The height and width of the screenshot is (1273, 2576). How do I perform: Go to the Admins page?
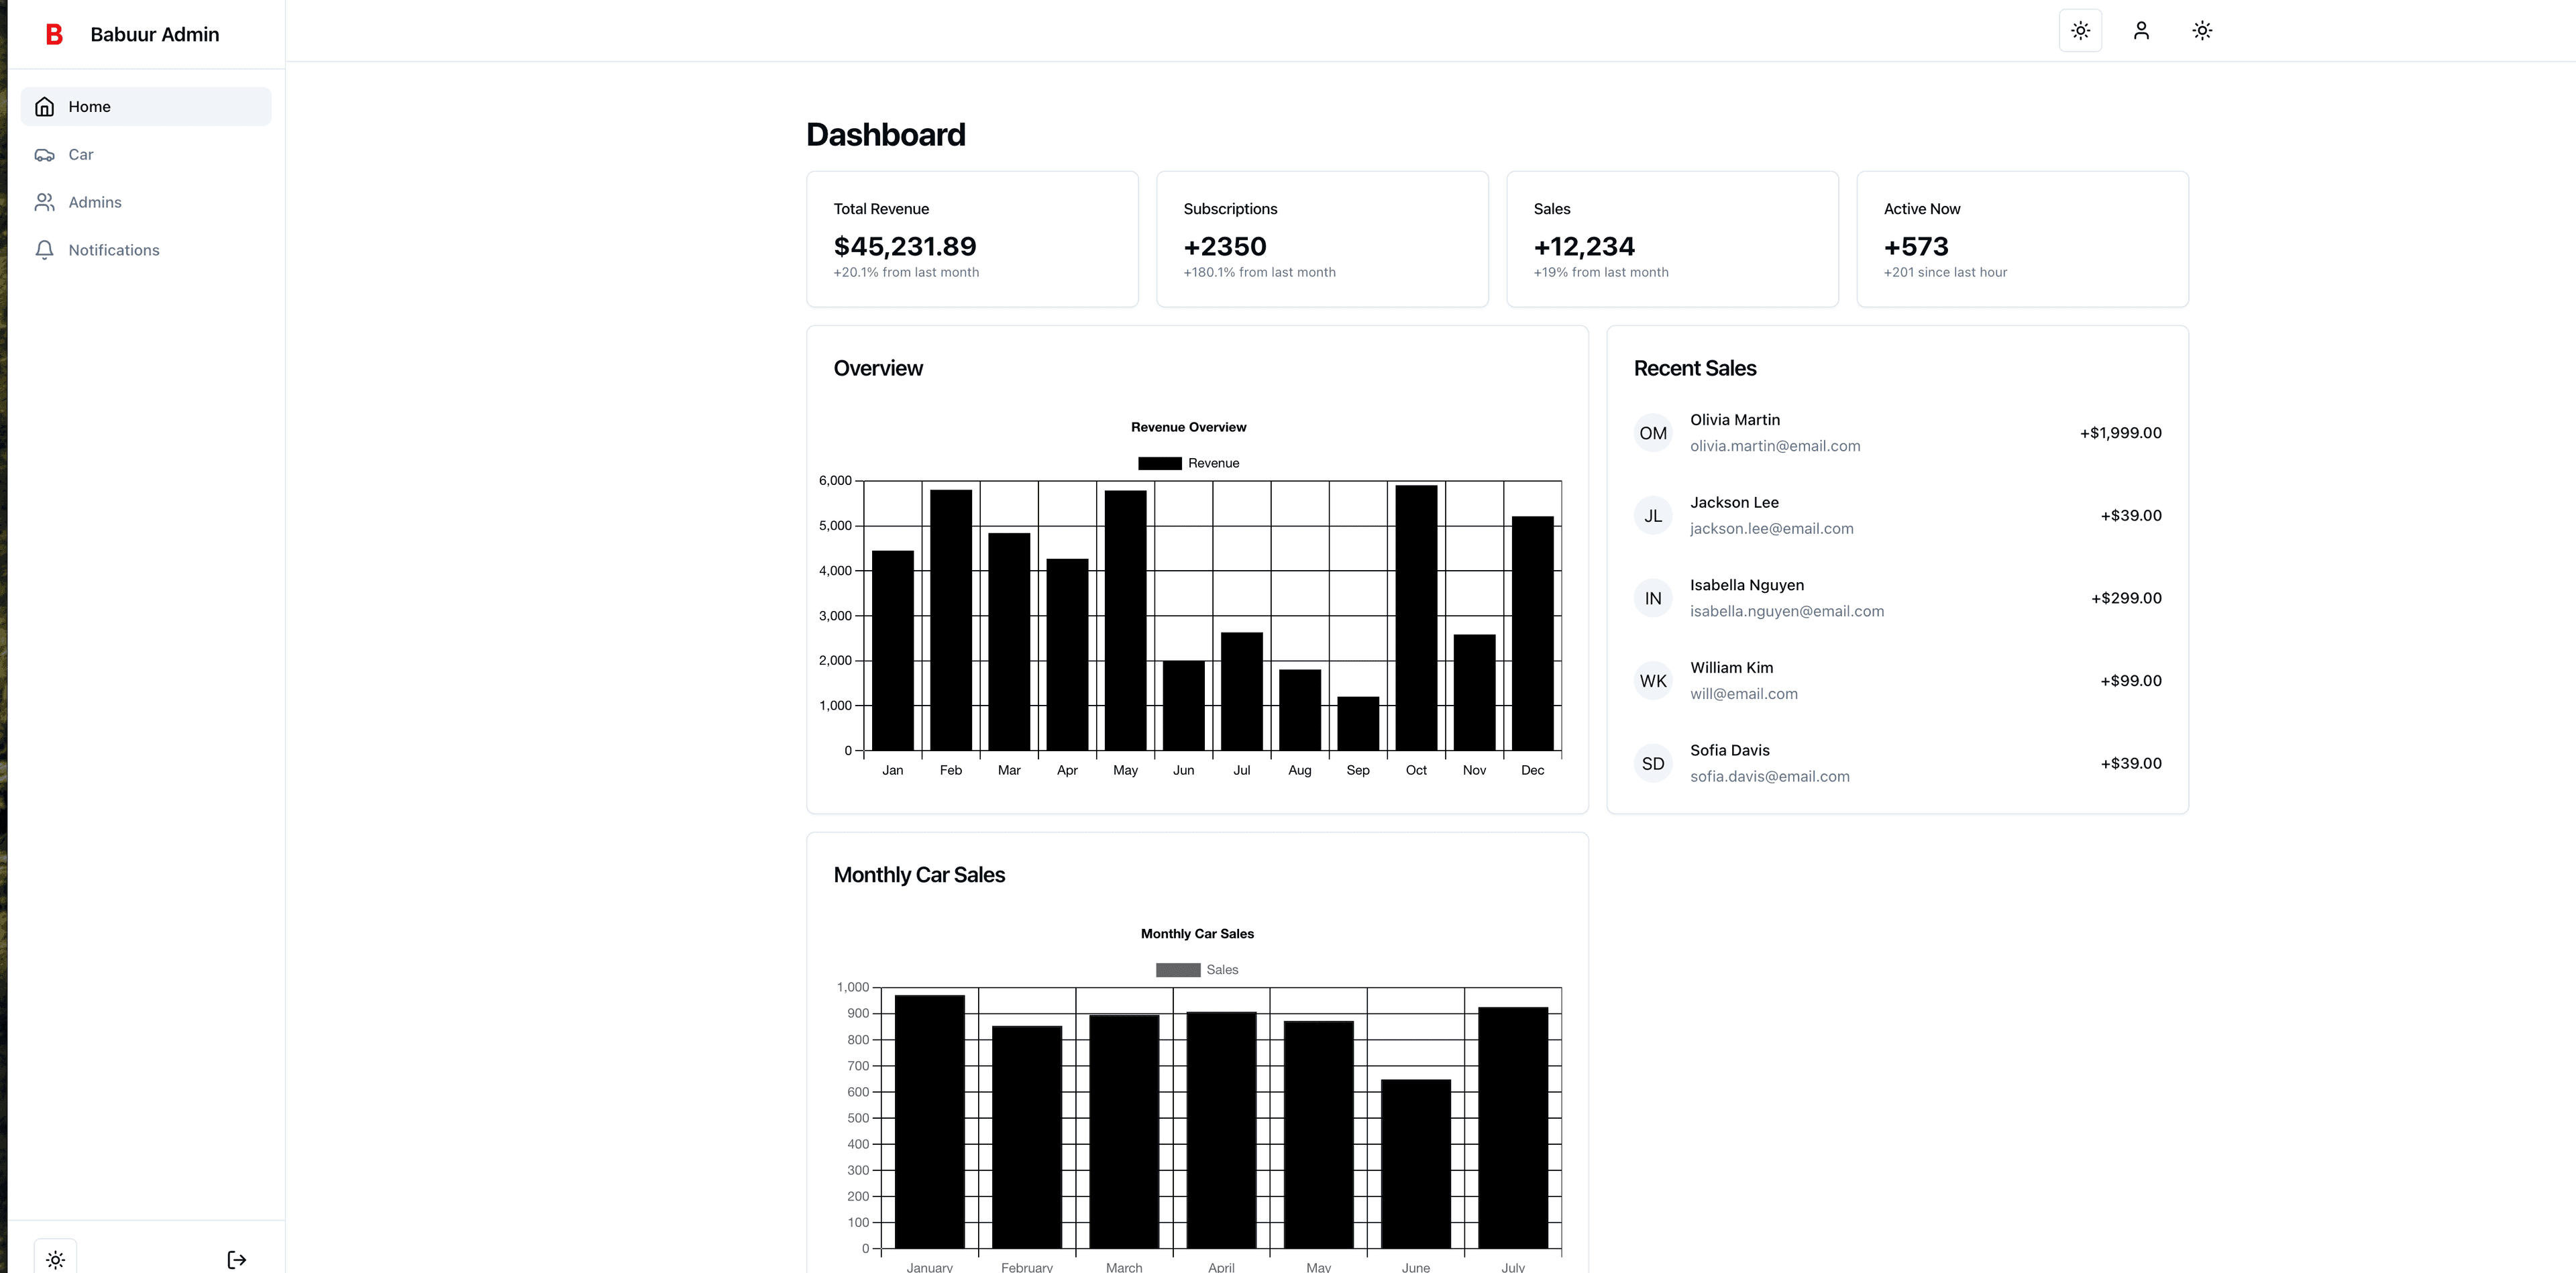click(95, 203)
